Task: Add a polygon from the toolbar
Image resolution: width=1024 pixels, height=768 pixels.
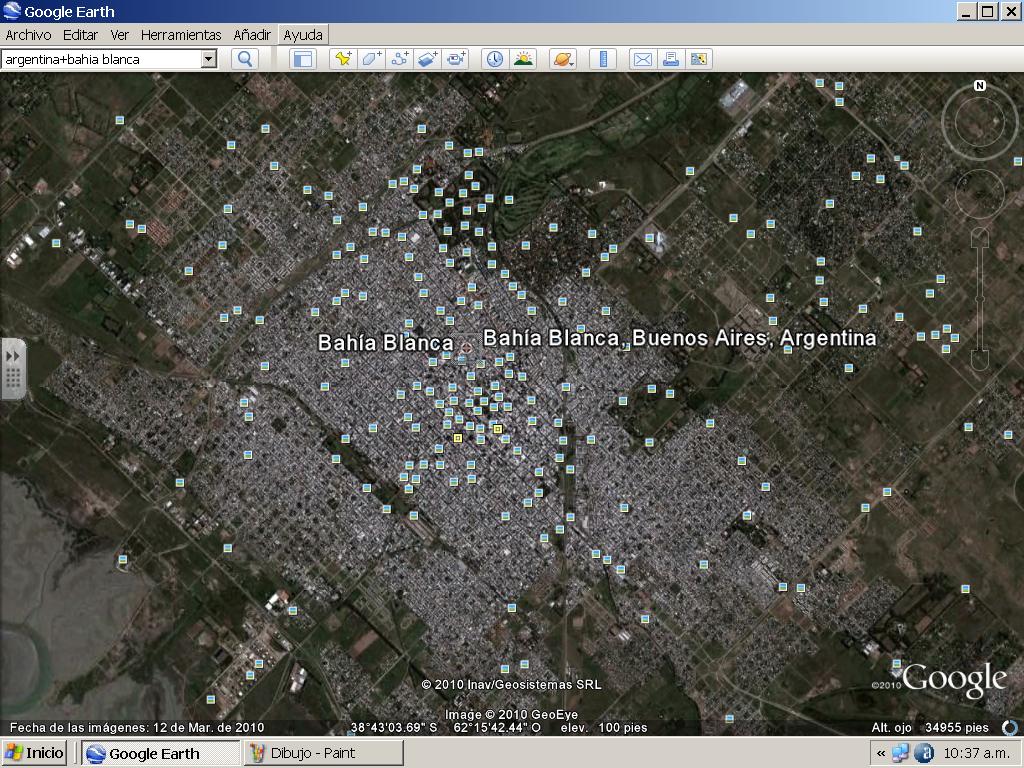Action: (371, 59)
